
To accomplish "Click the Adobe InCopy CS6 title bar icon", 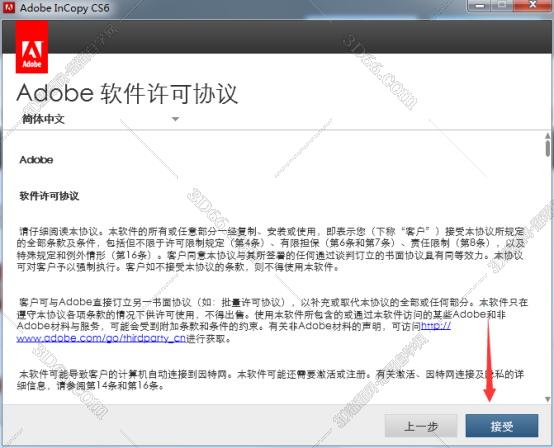I will coord(8,8).
